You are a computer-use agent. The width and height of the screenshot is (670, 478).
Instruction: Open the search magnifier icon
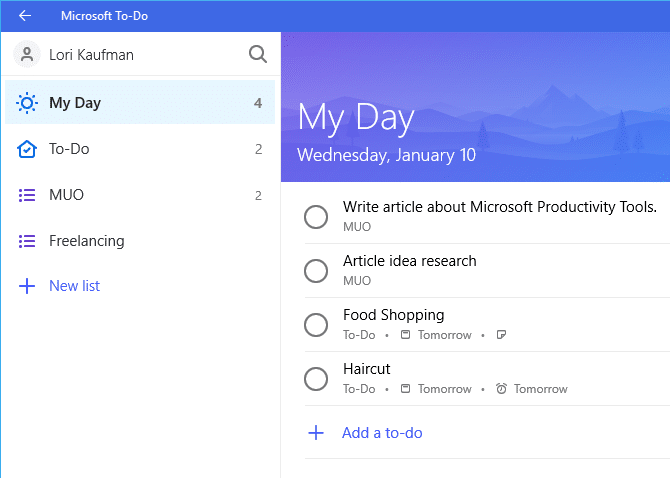click(258, 54)
